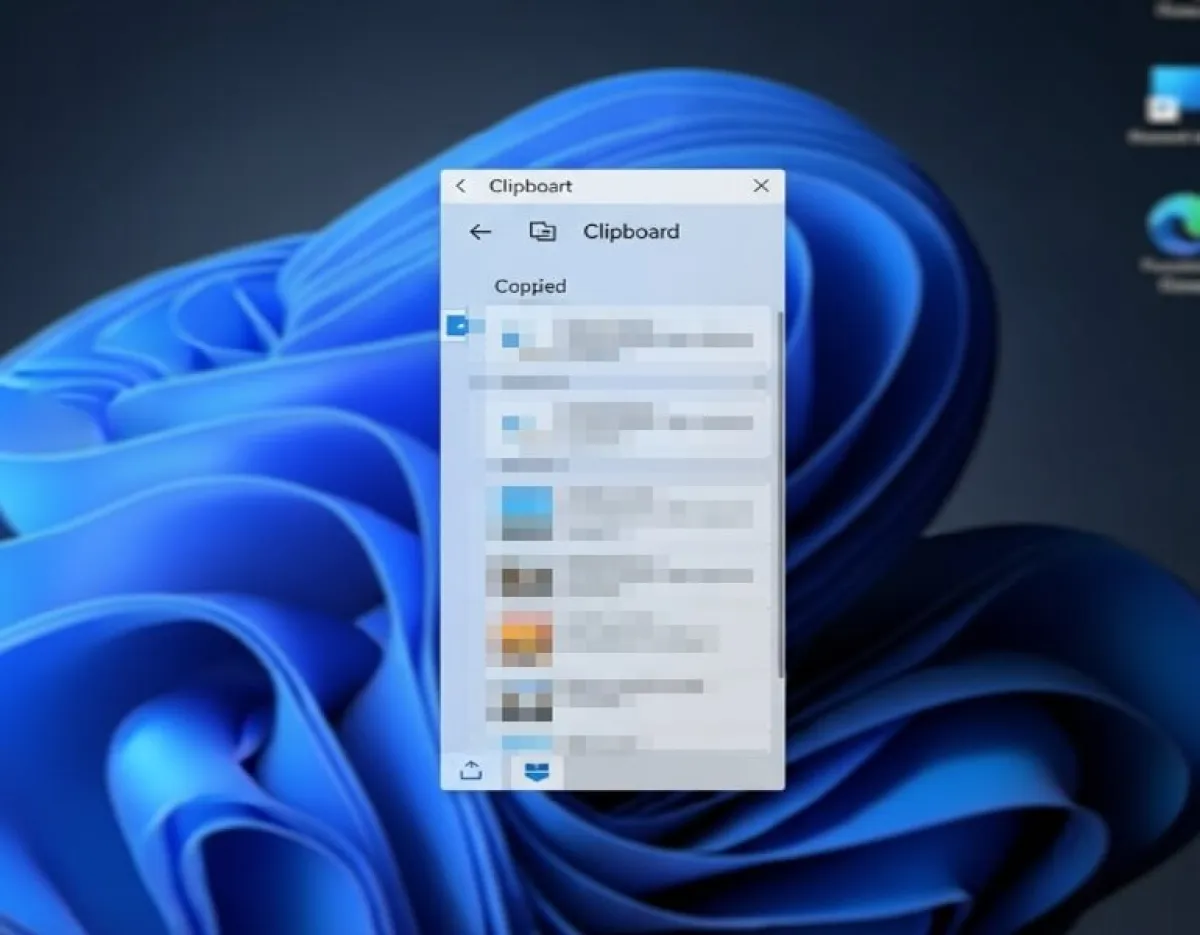
Task: Click the back arrow beside the Clipboard heading
Action: point(480,232)
